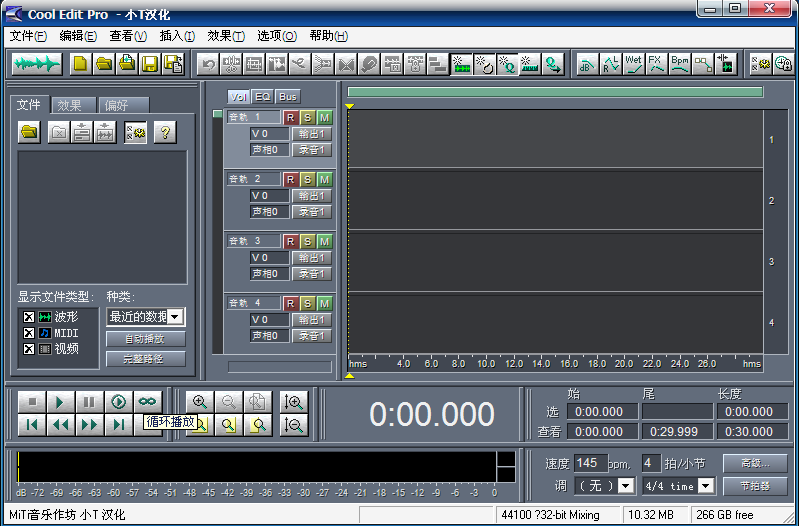The image size is (799, 526).
Task: Switch to waveform edit view icon
Action: [37, 64]
